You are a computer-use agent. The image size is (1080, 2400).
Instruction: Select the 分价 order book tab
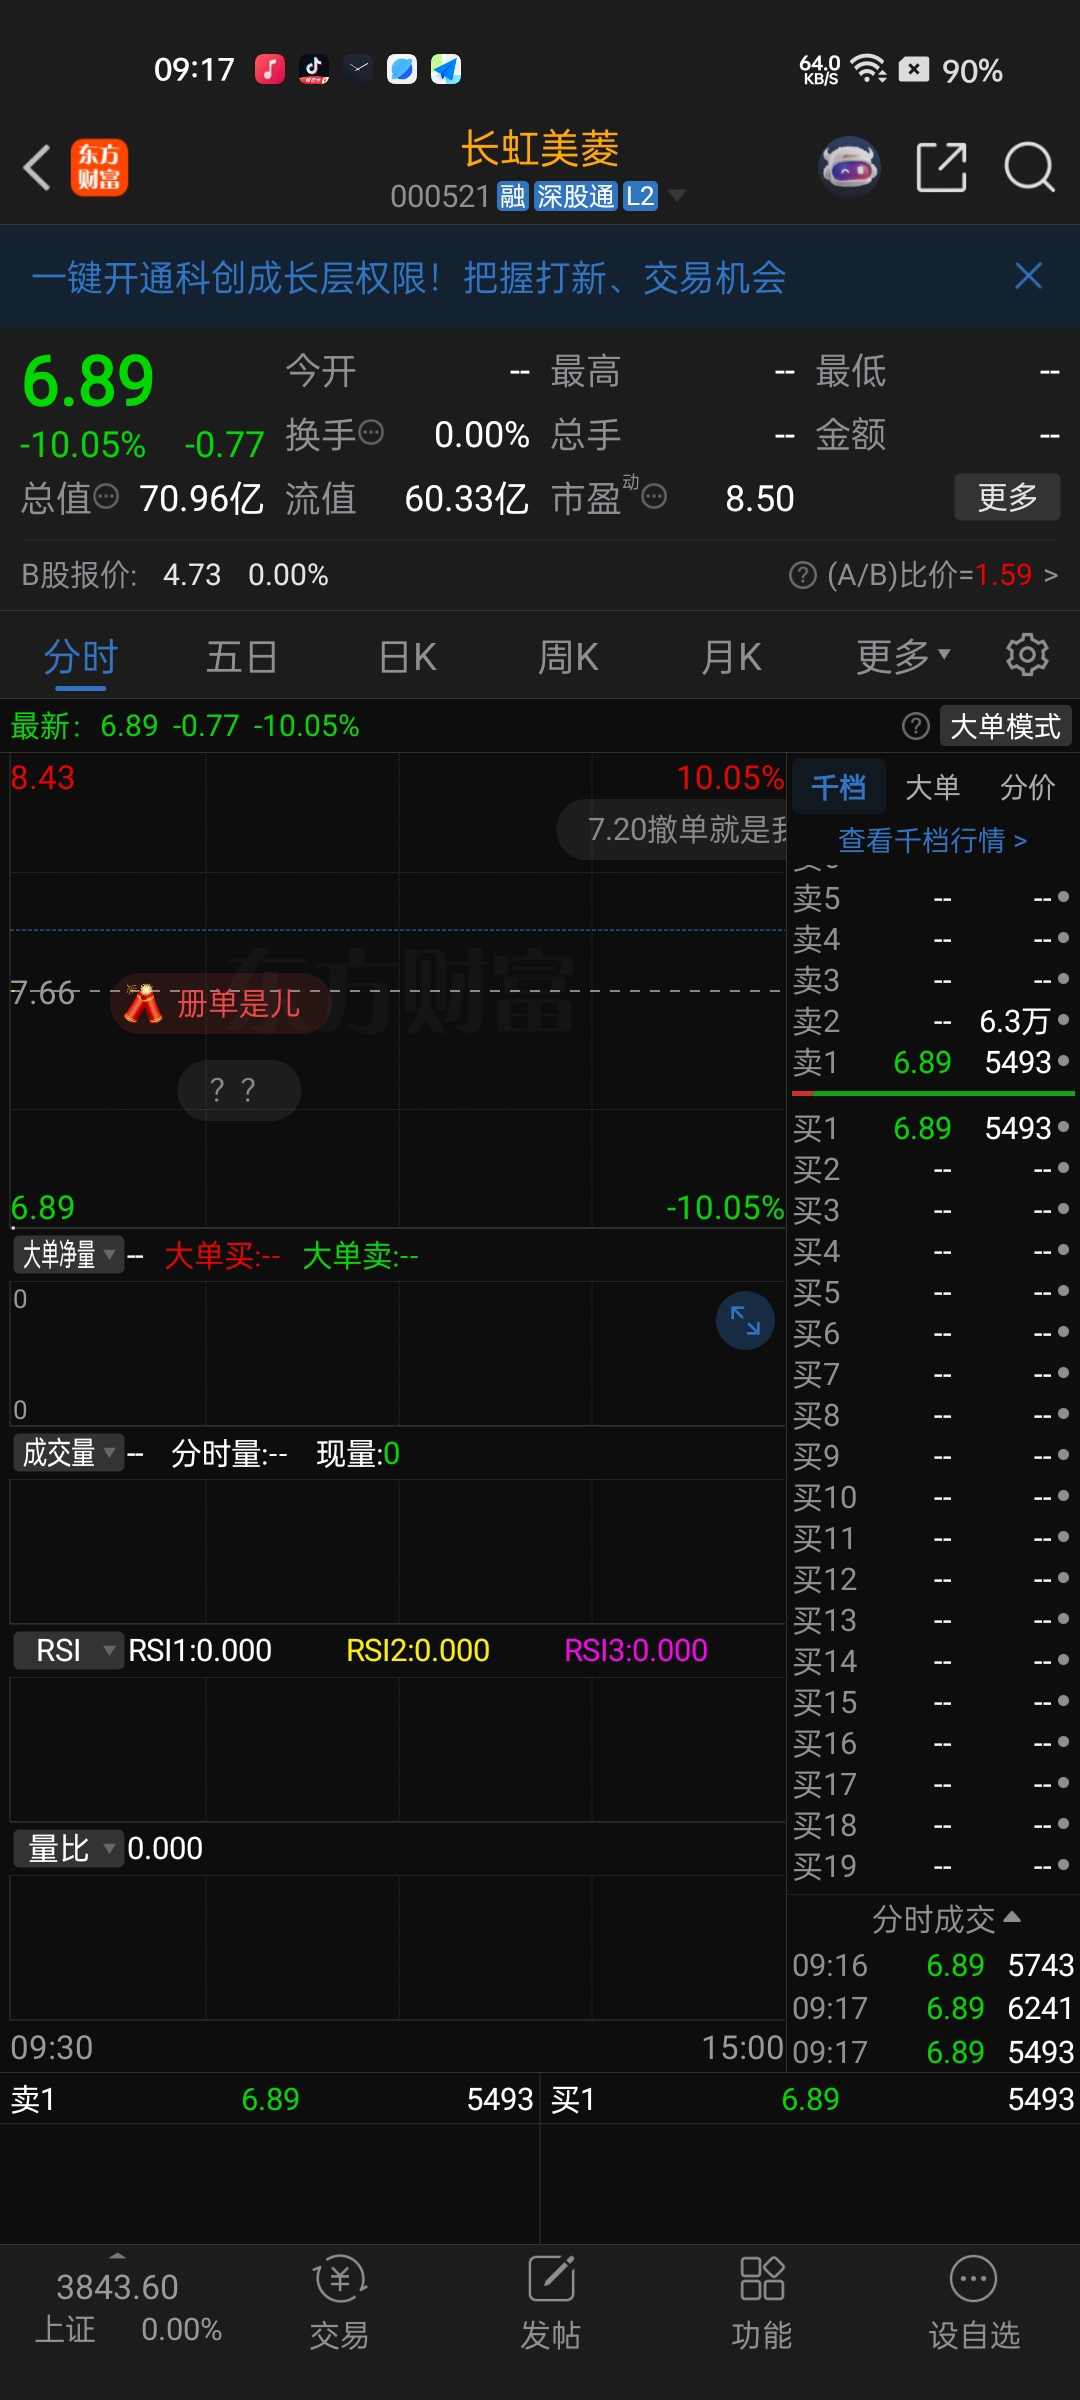pos(1028,788)
